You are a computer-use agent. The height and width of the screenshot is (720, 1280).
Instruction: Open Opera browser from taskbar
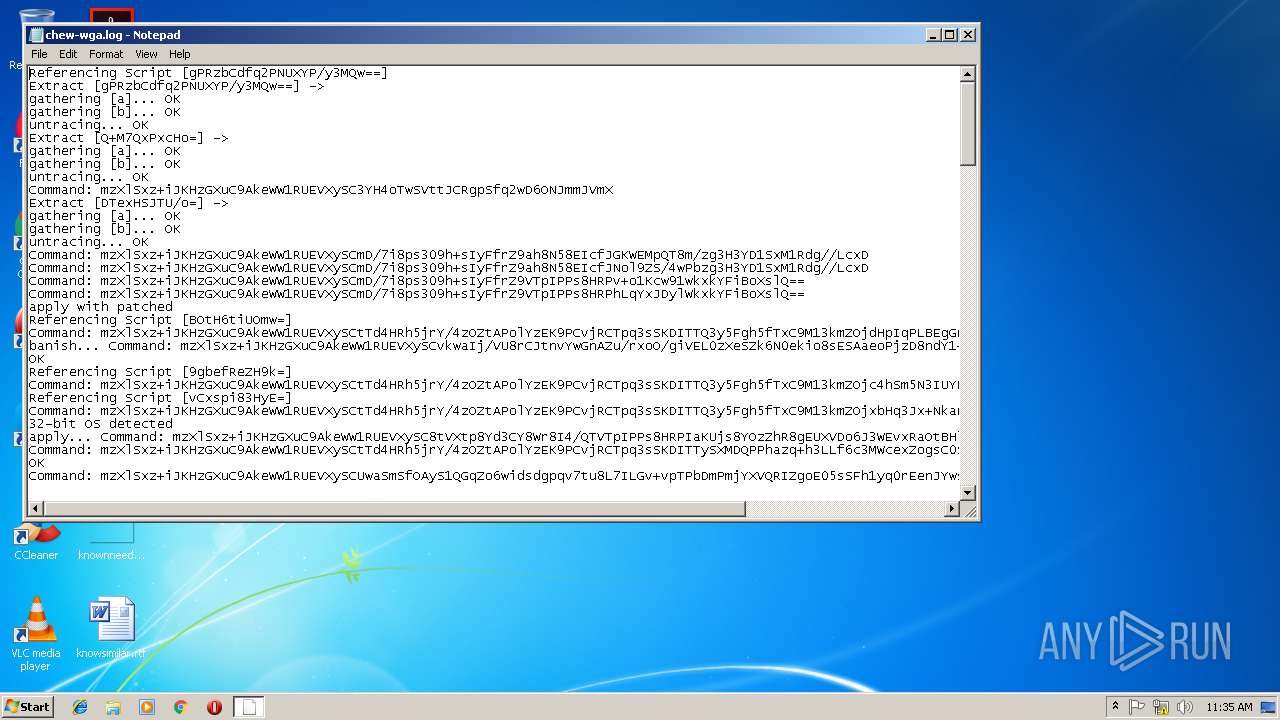click(x=214, y=707)
